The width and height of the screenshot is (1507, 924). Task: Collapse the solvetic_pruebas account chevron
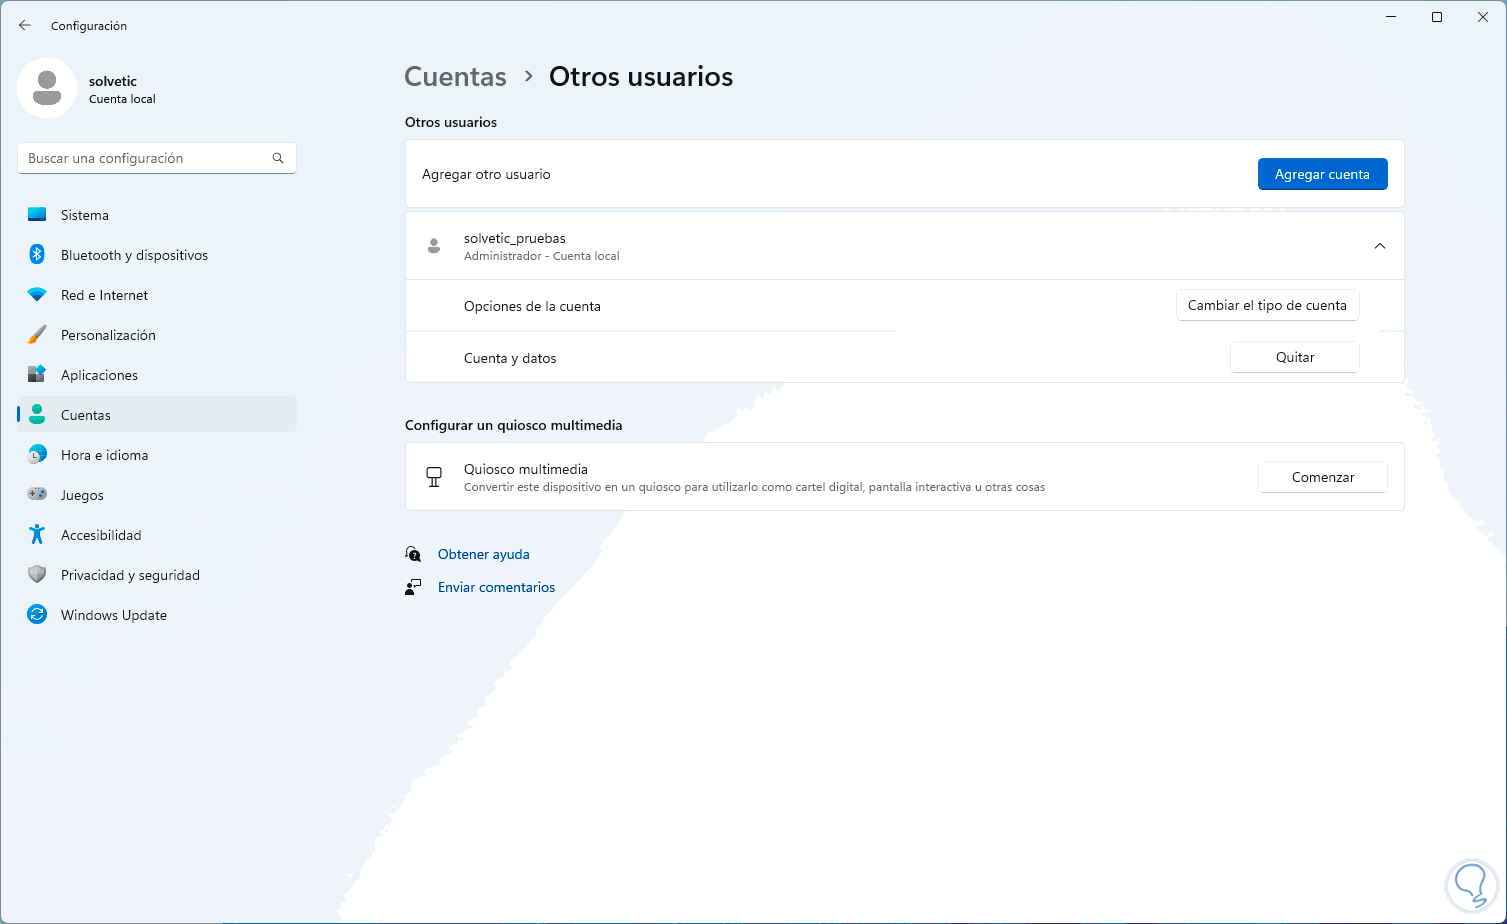(x=1380, y=246)
